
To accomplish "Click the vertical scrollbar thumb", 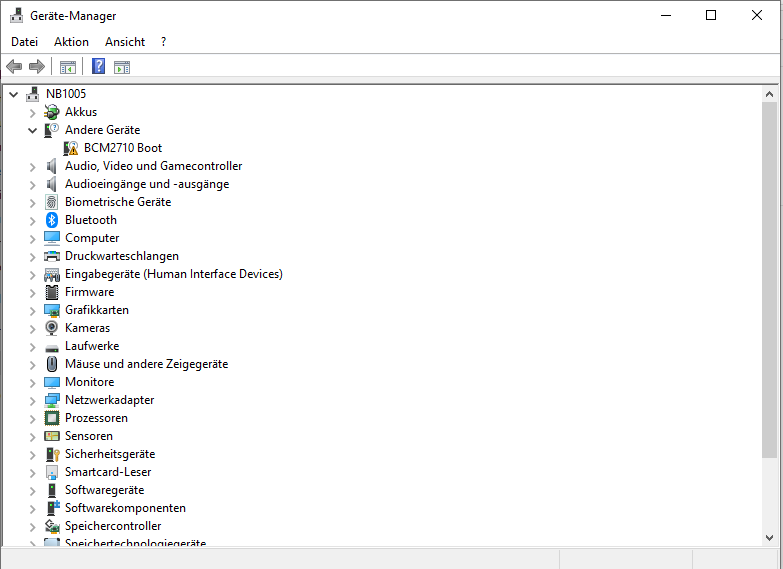I will [769, 279].
